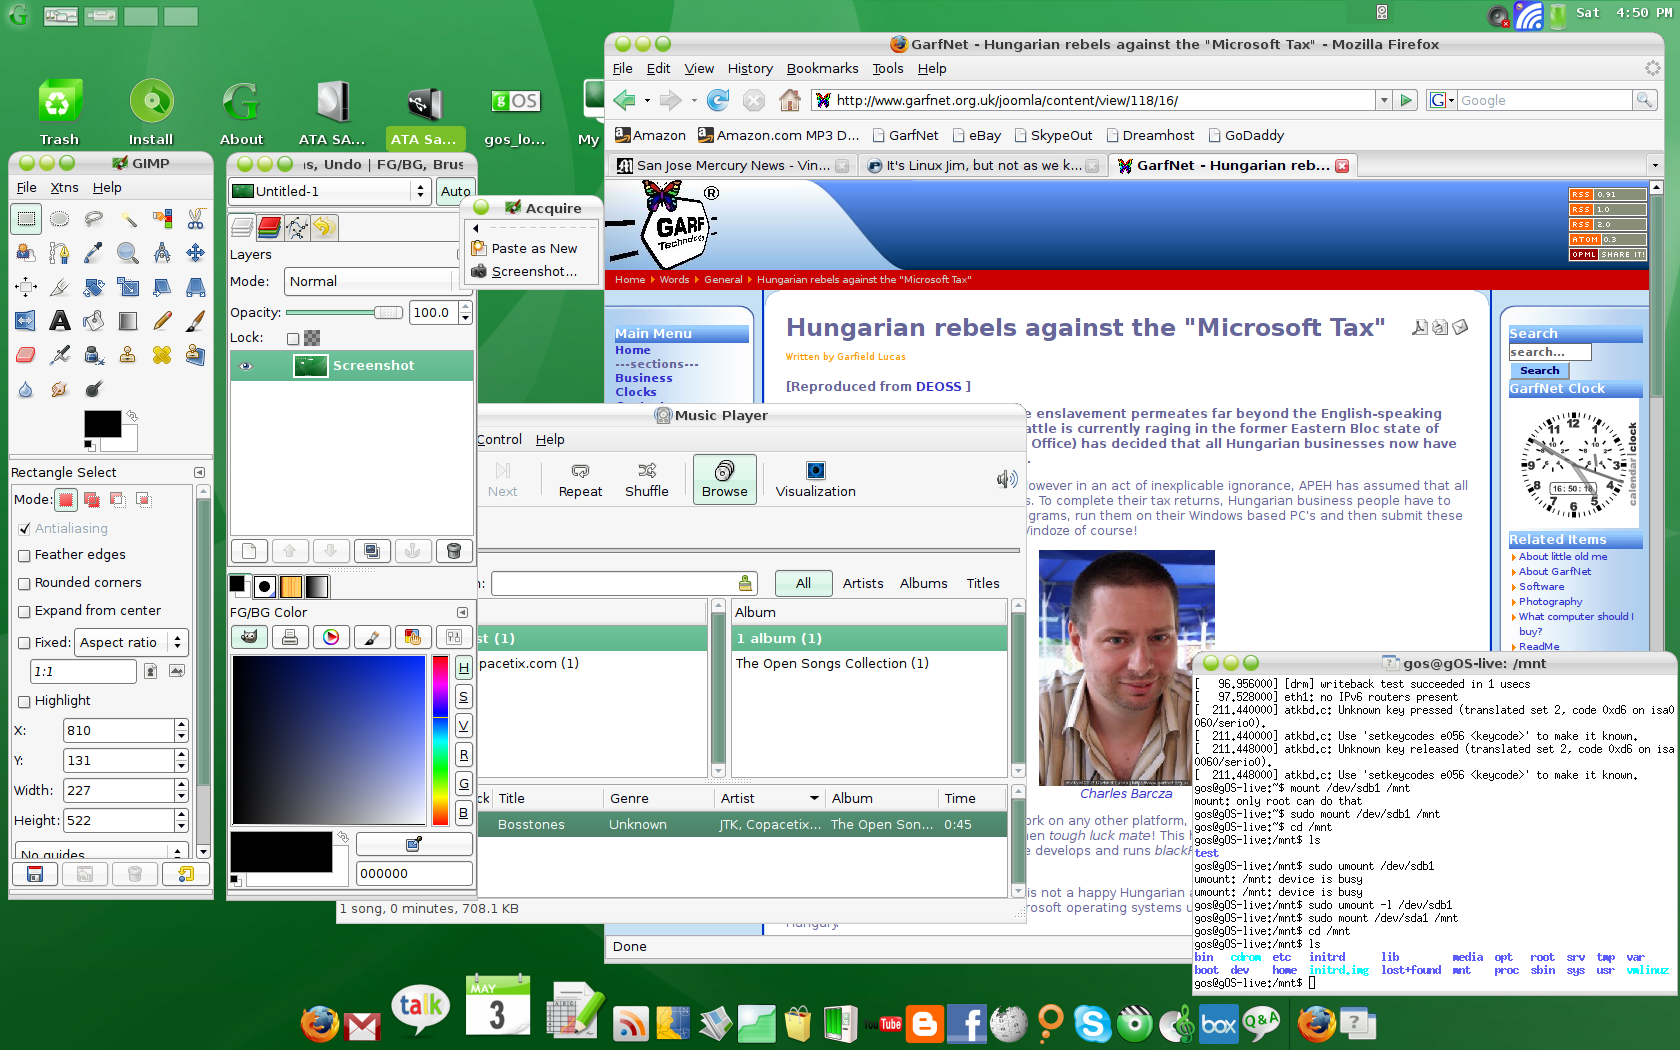1680x1050 pixels.
Task: Select the Smudge tool in GIMP
Action: coord(60,389)
